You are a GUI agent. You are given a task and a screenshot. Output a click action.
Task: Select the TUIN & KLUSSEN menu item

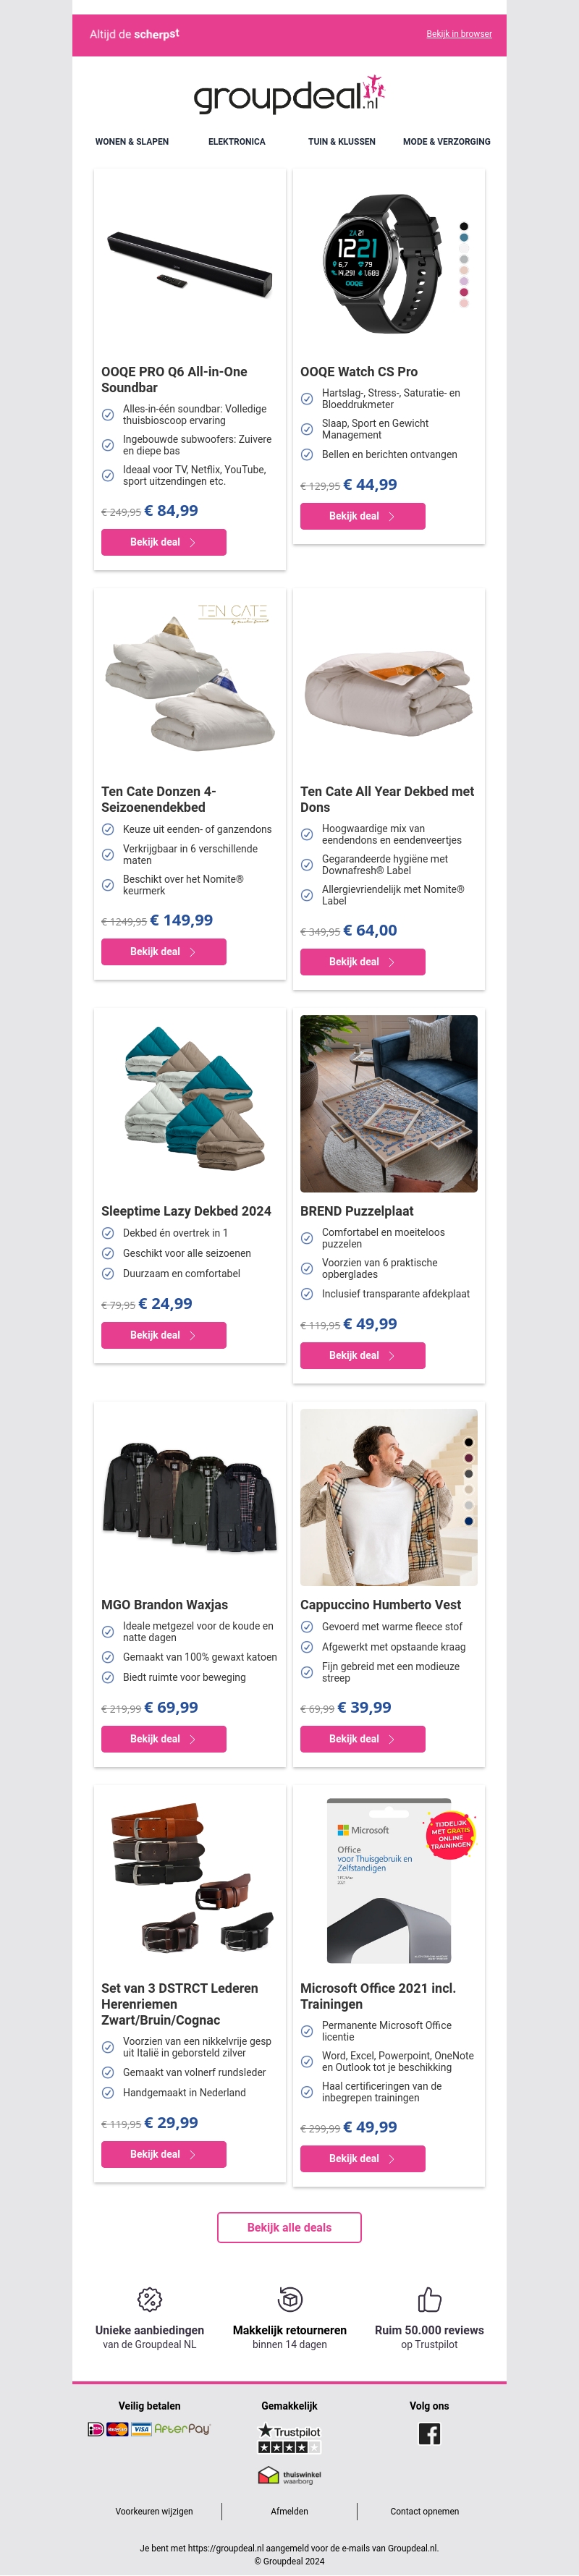click(x=342, y=142)
